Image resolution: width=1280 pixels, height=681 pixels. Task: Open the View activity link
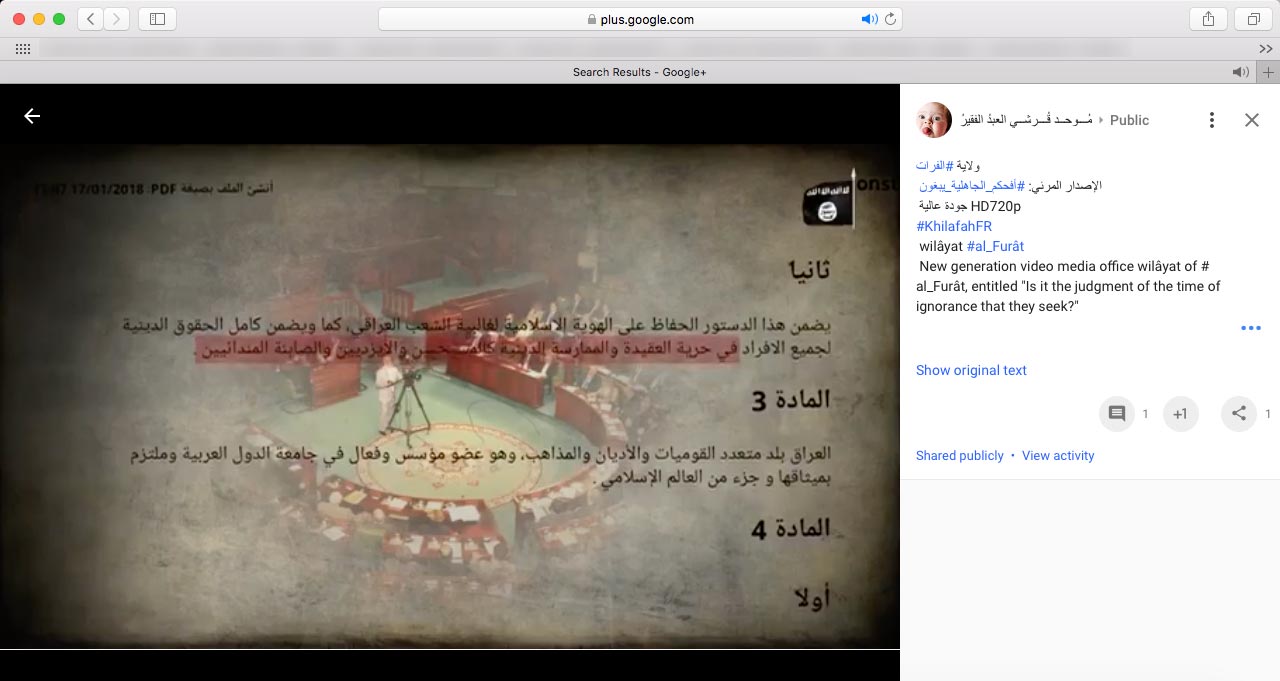pos(1058,455)
